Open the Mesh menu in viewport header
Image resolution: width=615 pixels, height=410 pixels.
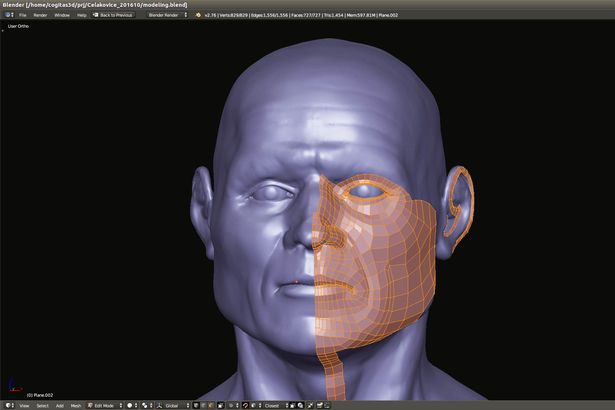tap(75, 405)
